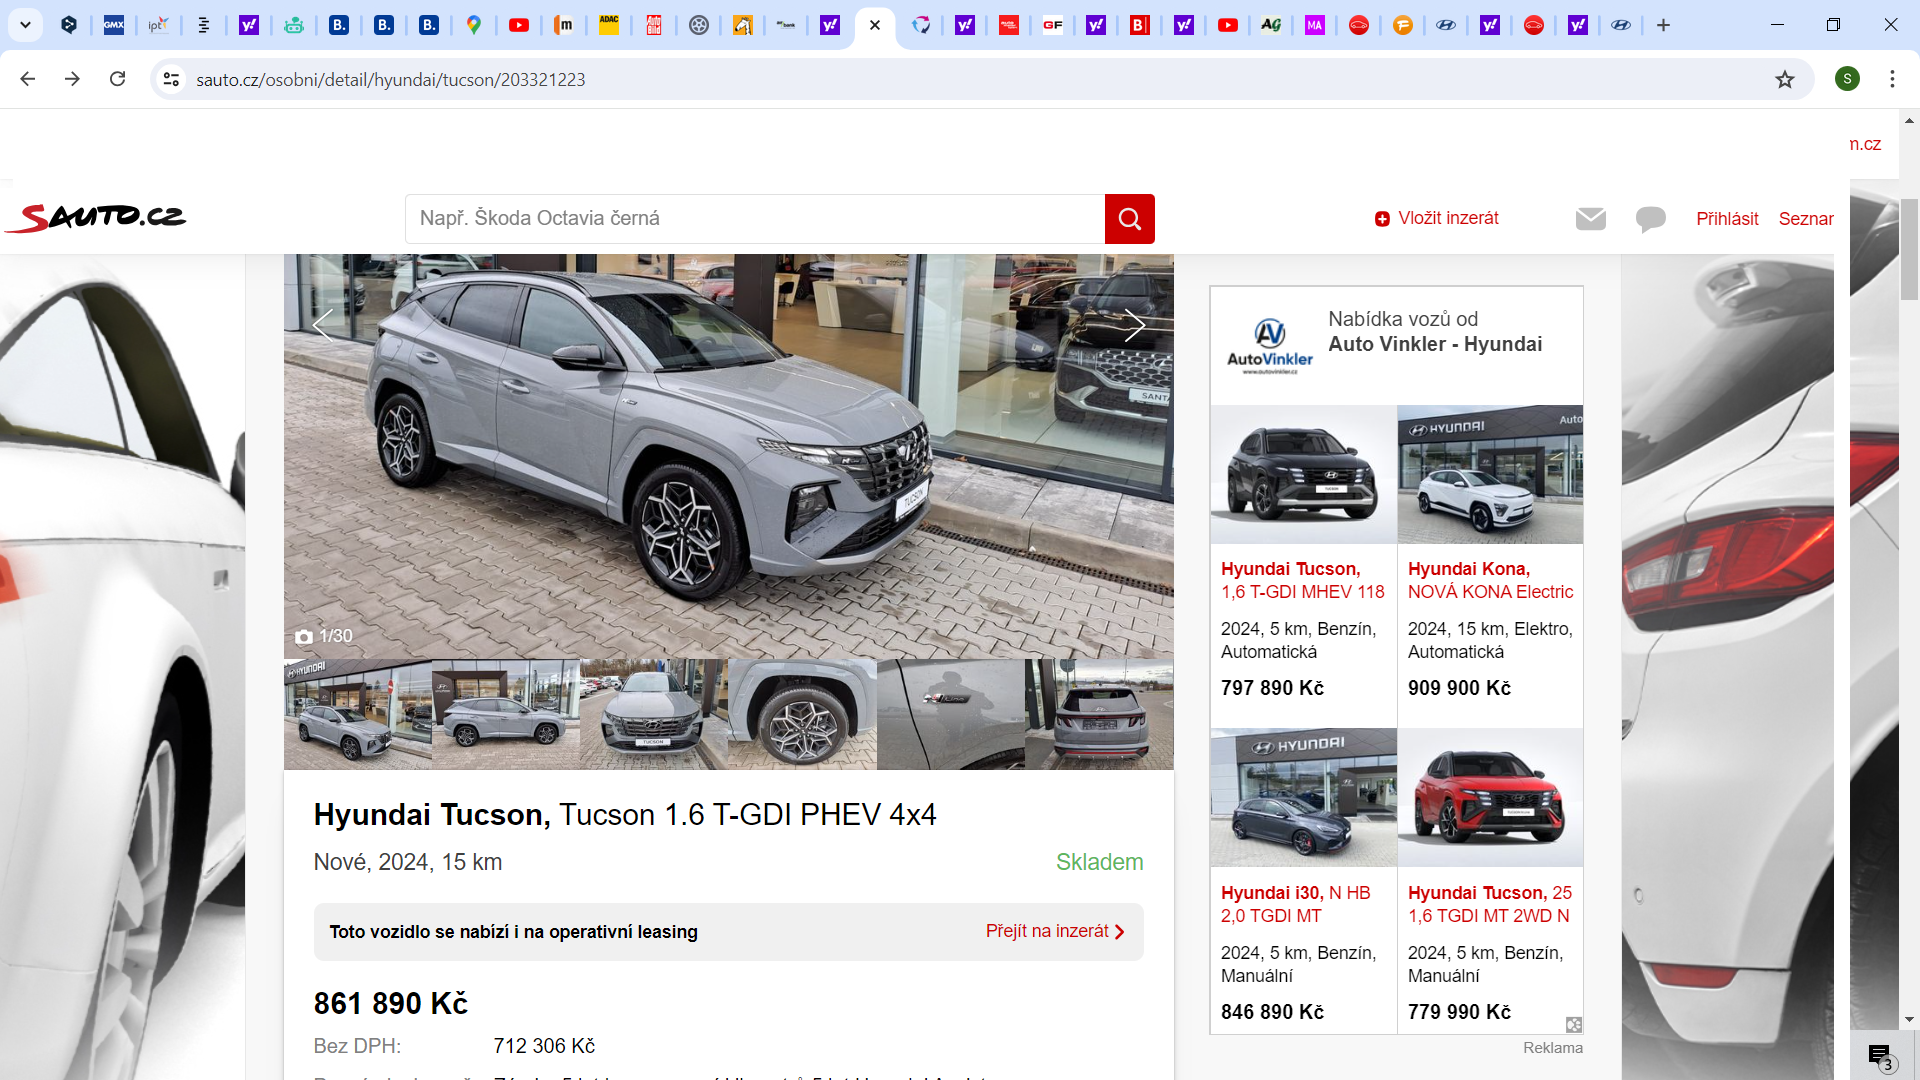Click the 712 306 Kč price without VAT
Screen dimensions: 1920x1080
(x=544, y=1046)
